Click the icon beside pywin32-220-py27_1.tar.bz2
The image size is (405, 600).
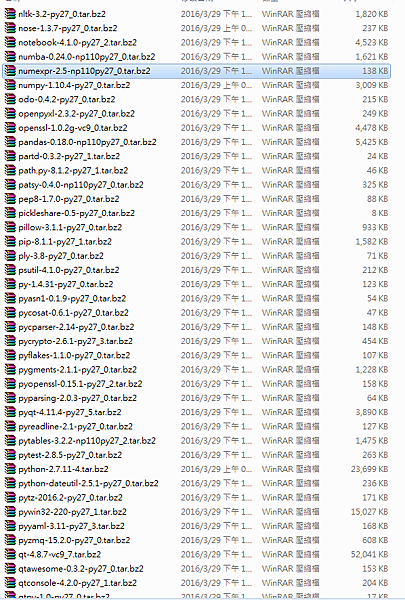(x=10, y=512)
